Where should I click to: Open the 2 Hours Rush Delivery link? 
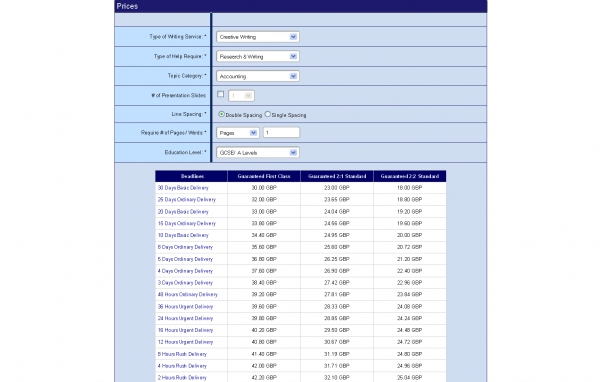pyautogui.click(x=182, y=378)
